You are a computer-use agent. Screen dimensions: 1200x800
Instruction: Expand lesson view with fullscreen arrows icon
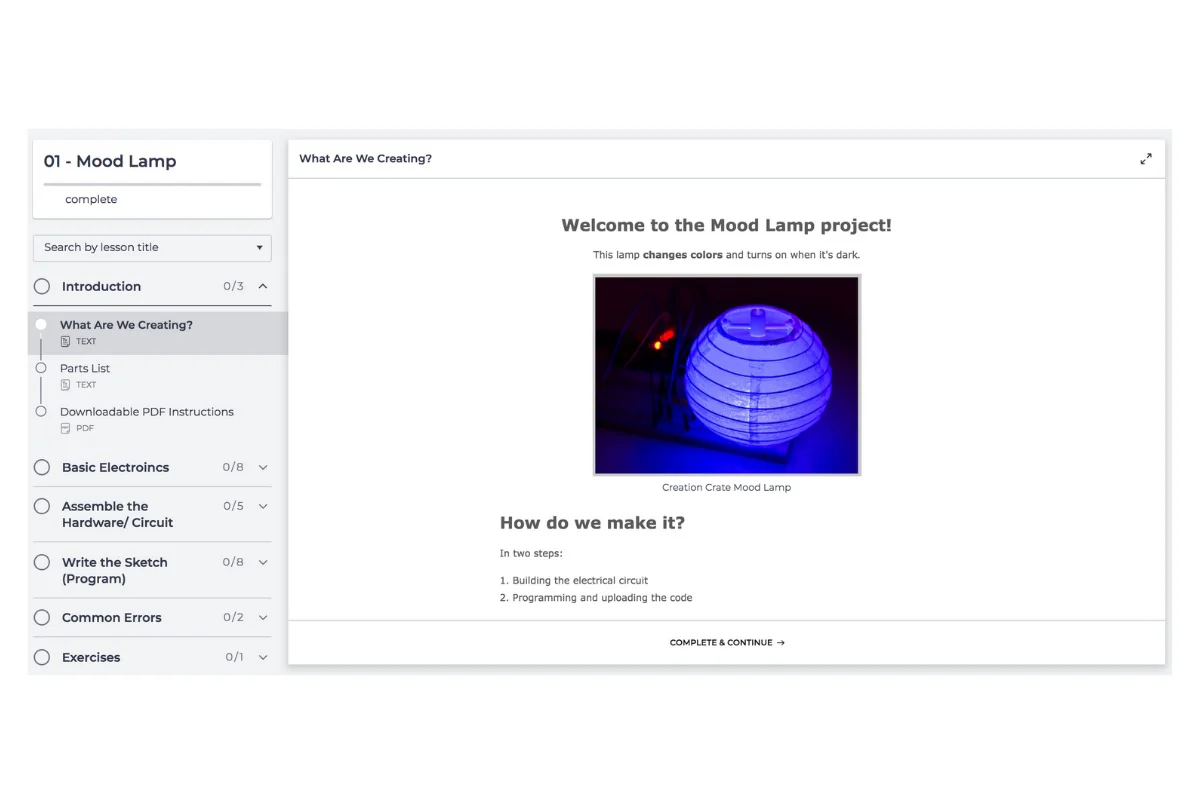pos(1146,158)
